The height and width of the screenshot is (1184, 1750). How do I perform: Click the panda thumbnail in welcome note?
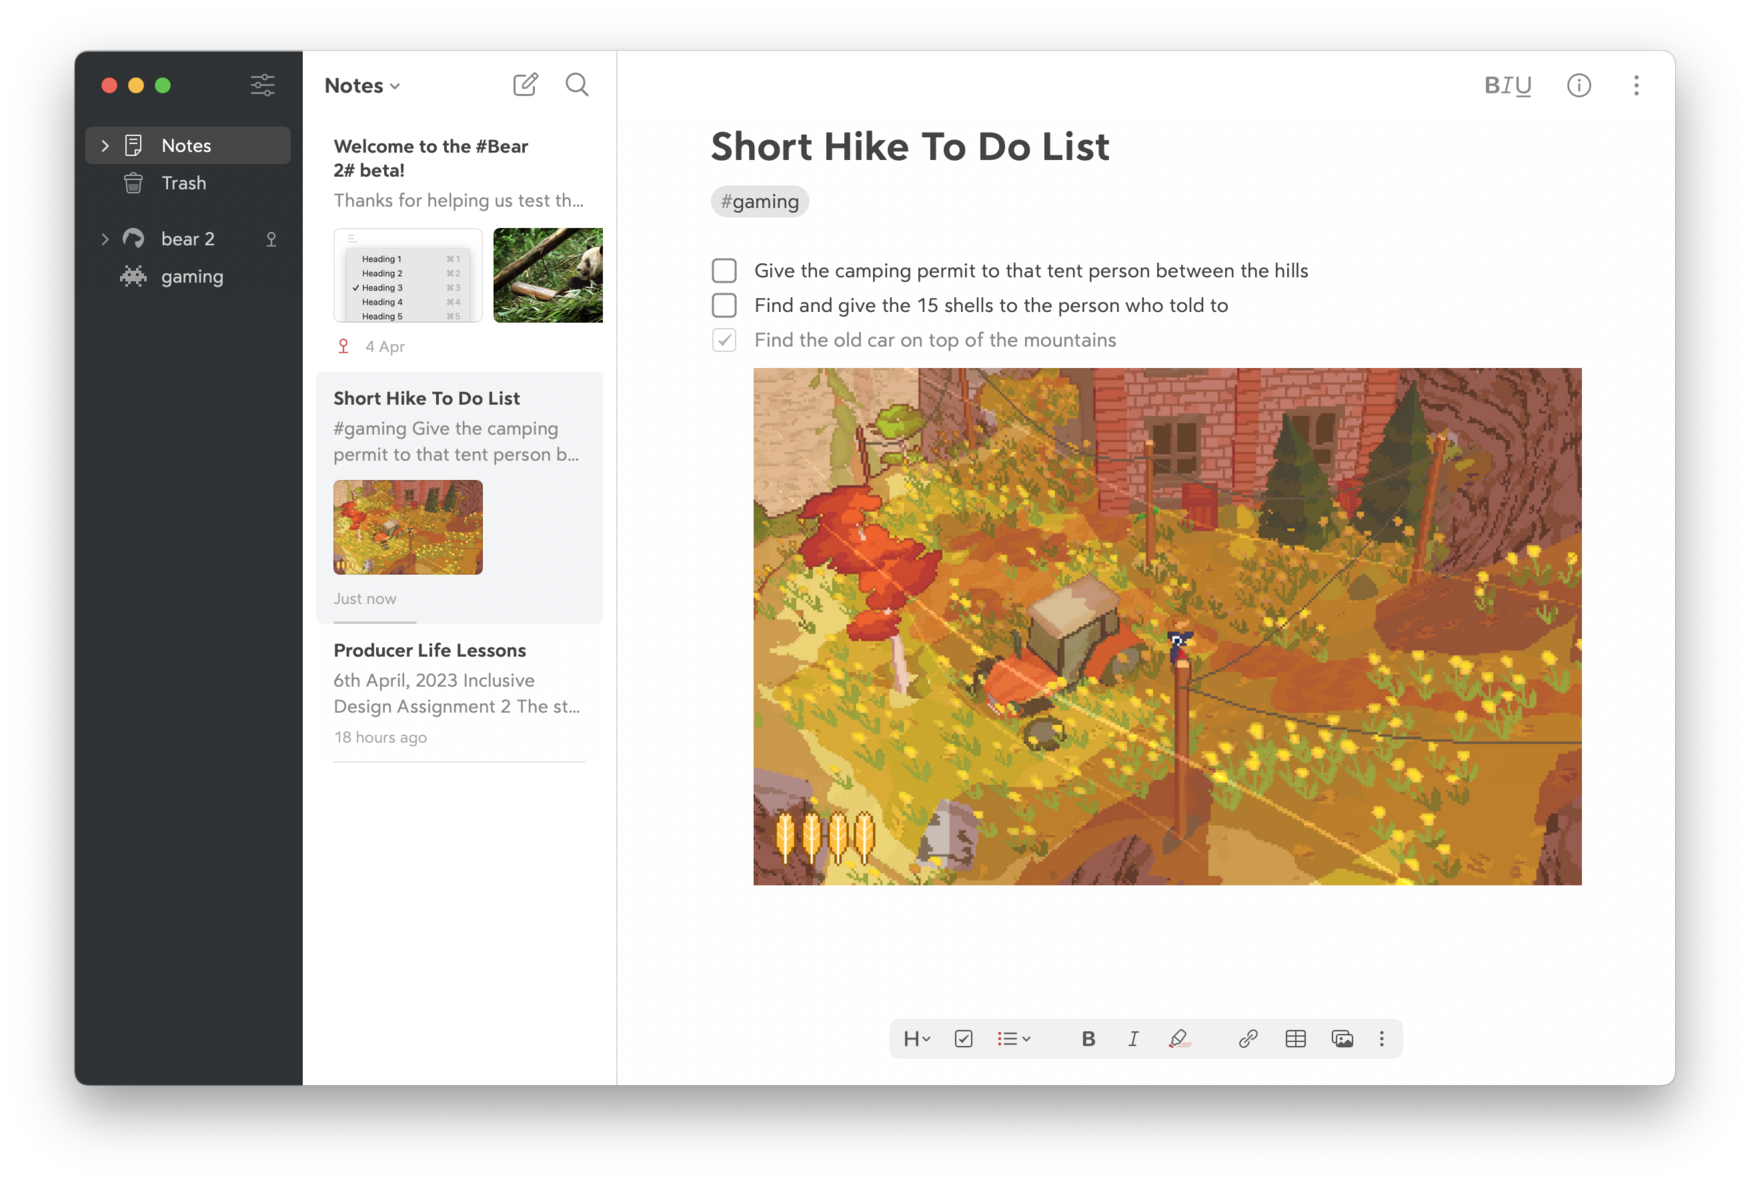pos(548,275)
